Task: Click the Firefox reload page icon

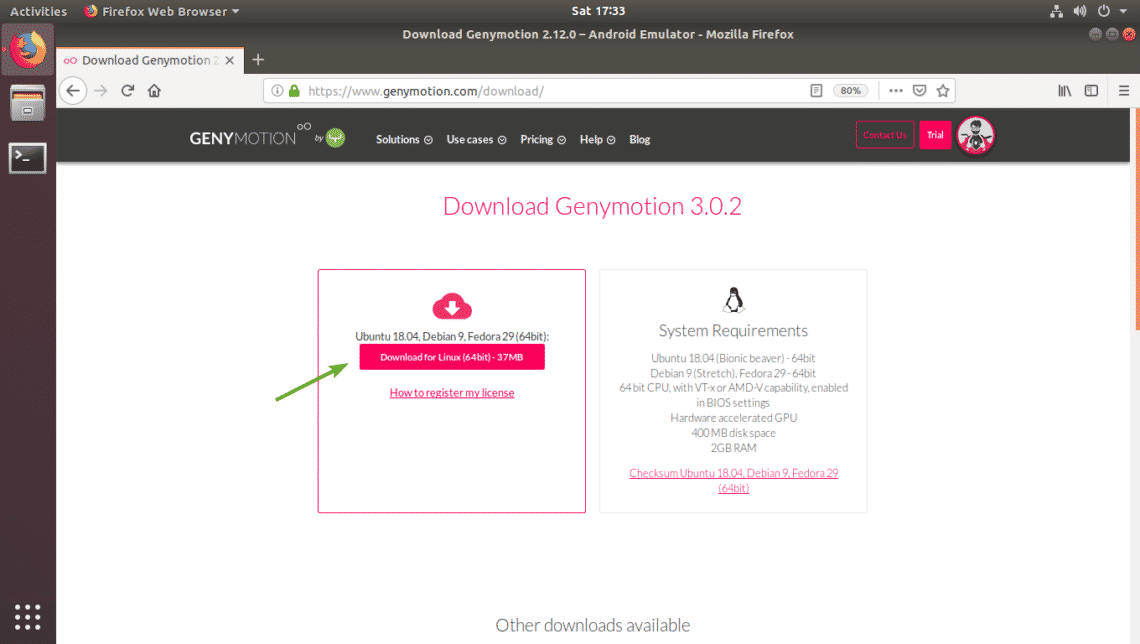Action: (128, 90)
